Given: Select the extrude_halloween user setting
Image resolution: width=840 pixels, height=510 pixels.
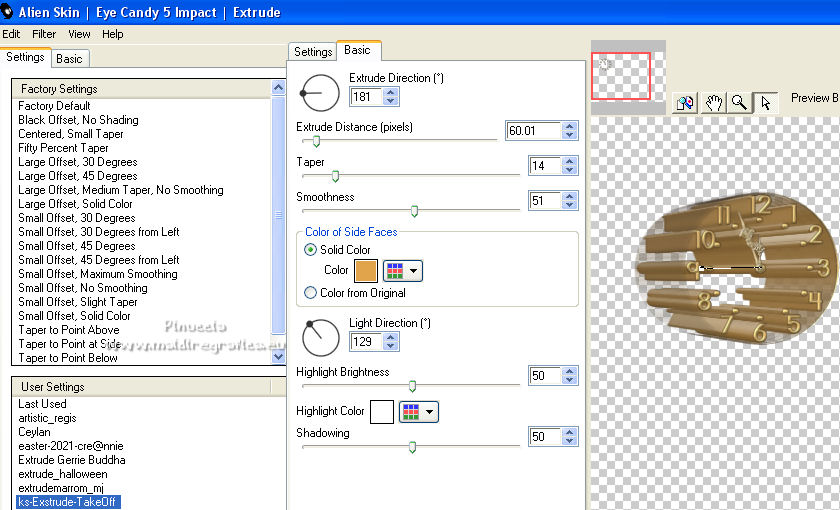Looking at the screenshot, I should [63, 474].
